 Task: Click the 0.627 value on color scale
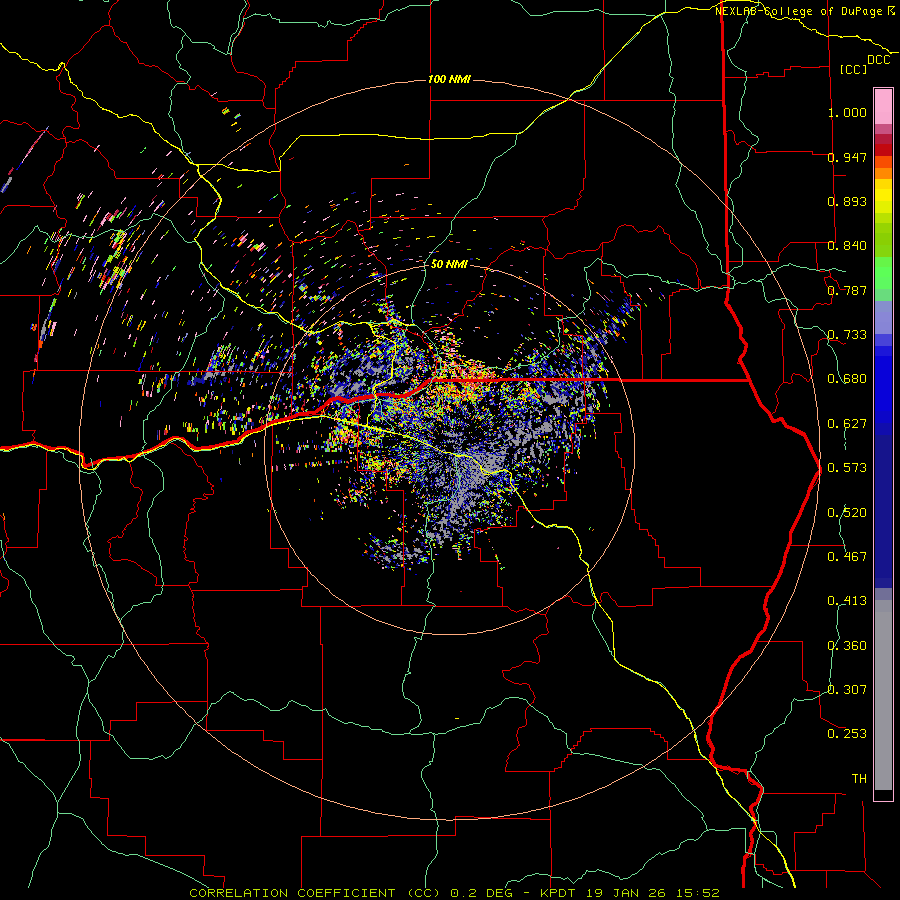847,424
